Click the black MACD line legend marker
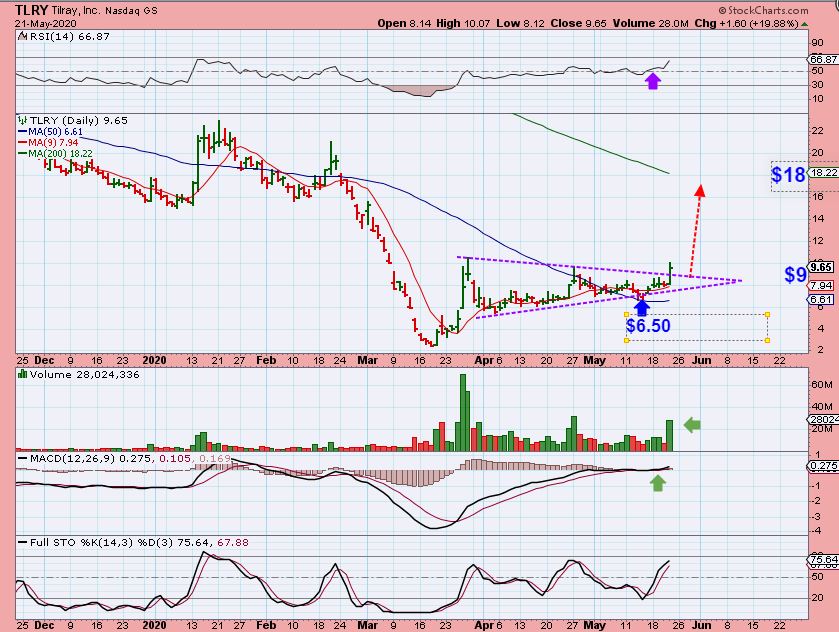Image resolution: width=839 pixels, height=632 pixels. [22, 459]
